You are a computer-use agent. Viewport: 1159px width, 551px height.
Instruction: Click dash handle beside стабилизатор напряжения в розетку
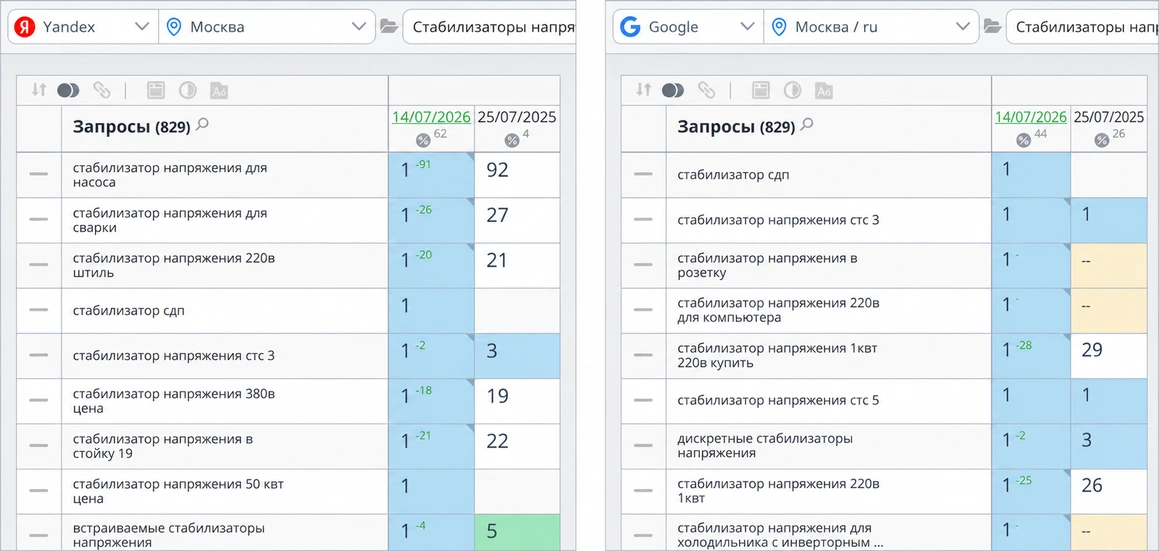(643, 265)
